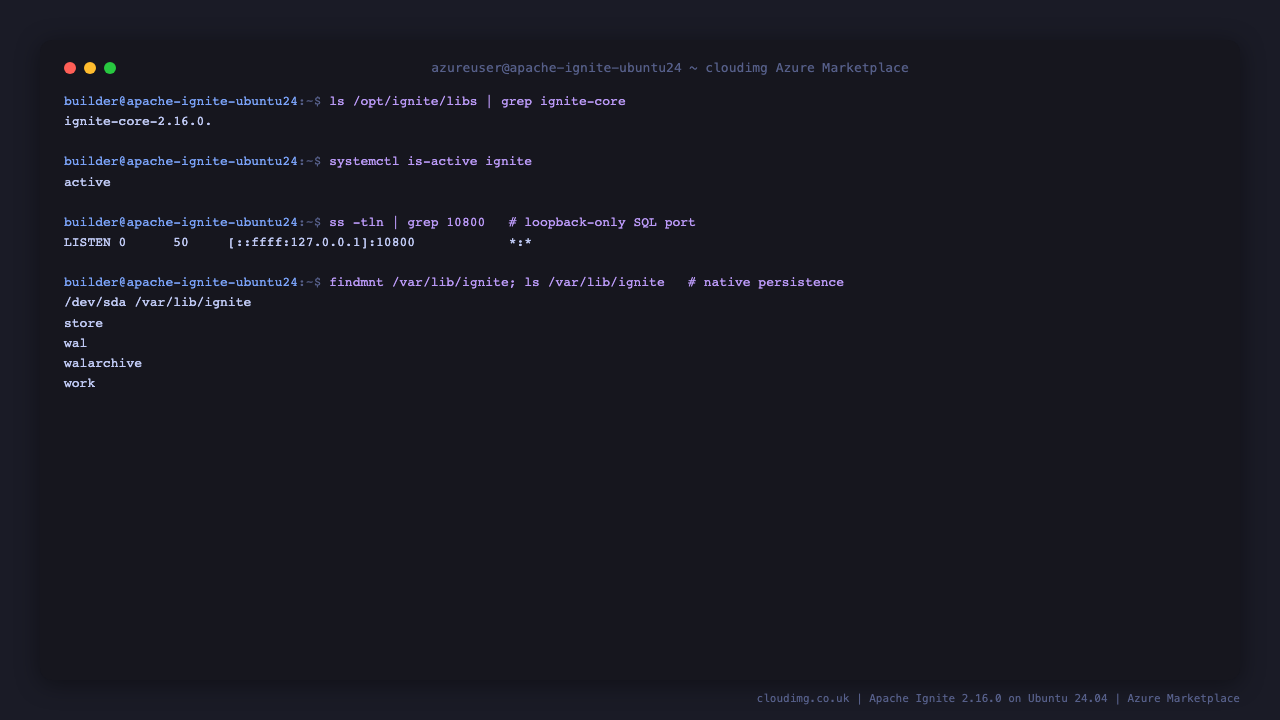Click the '*:*' peer address value
Viewport: 1280px width, 720px height.
pos(520,243)
